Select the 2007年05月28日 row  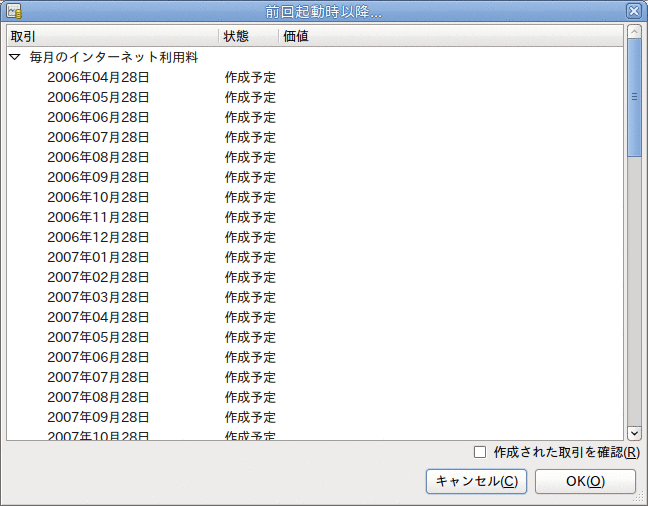point(315,337)
